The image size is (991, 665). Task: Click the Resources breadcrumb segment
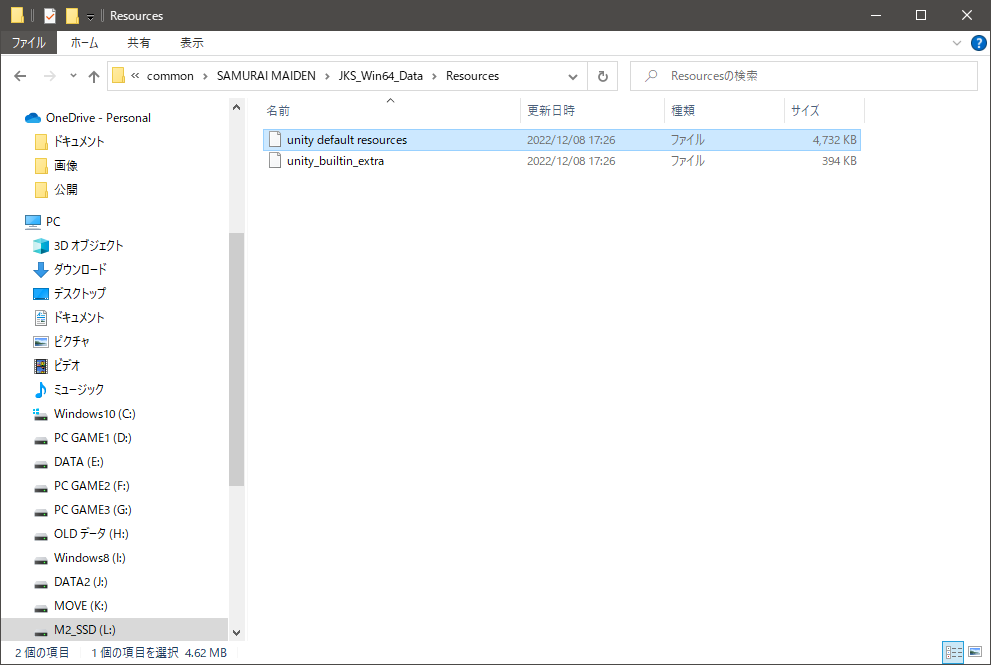coord(472,76)
